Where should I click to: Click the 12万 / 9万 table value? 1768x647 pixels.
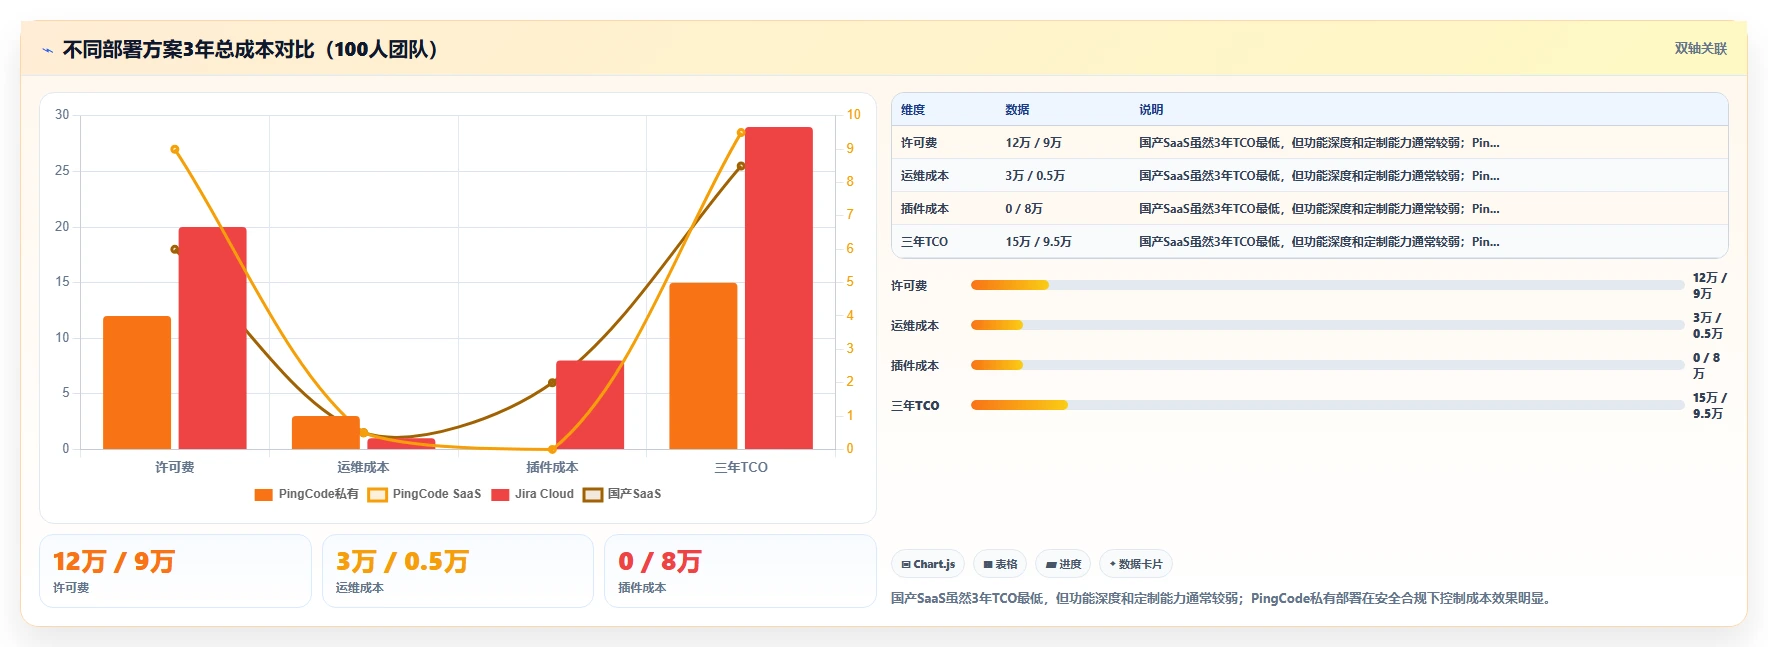pyautogui.click(x=1033, y=143)
